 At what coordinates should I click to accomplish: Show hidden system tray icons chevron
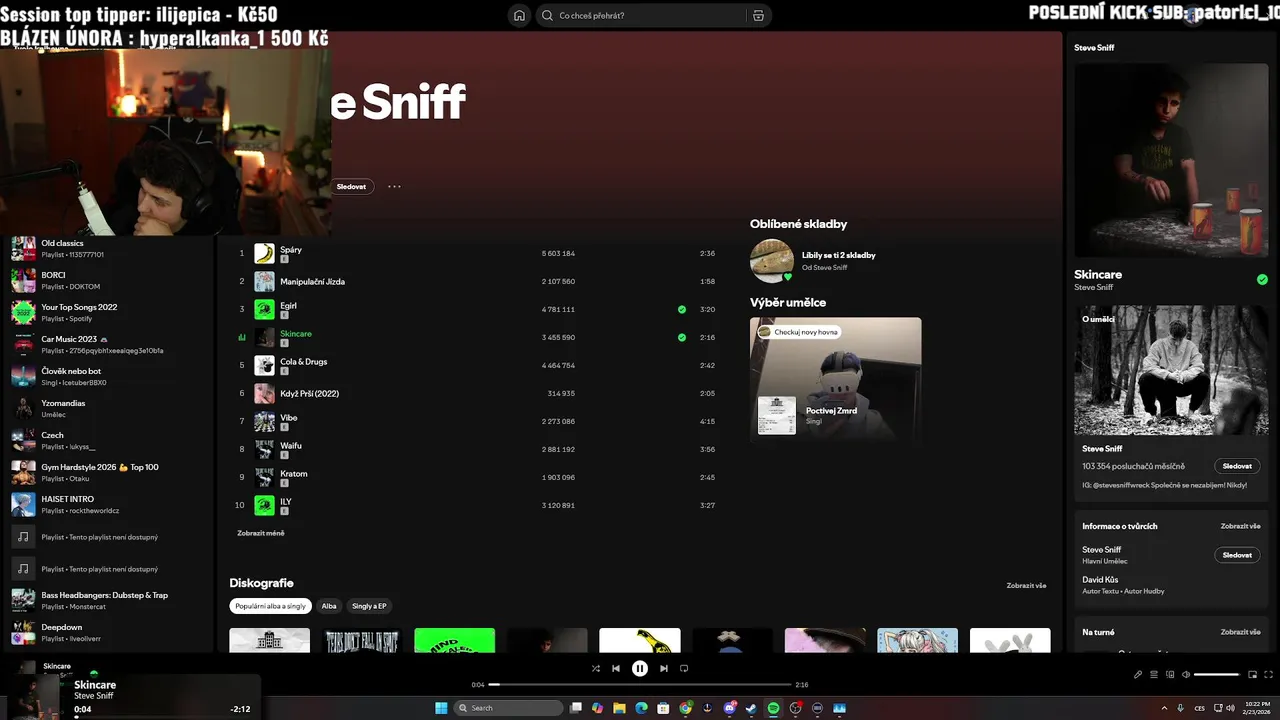(x=1164, y=708)
